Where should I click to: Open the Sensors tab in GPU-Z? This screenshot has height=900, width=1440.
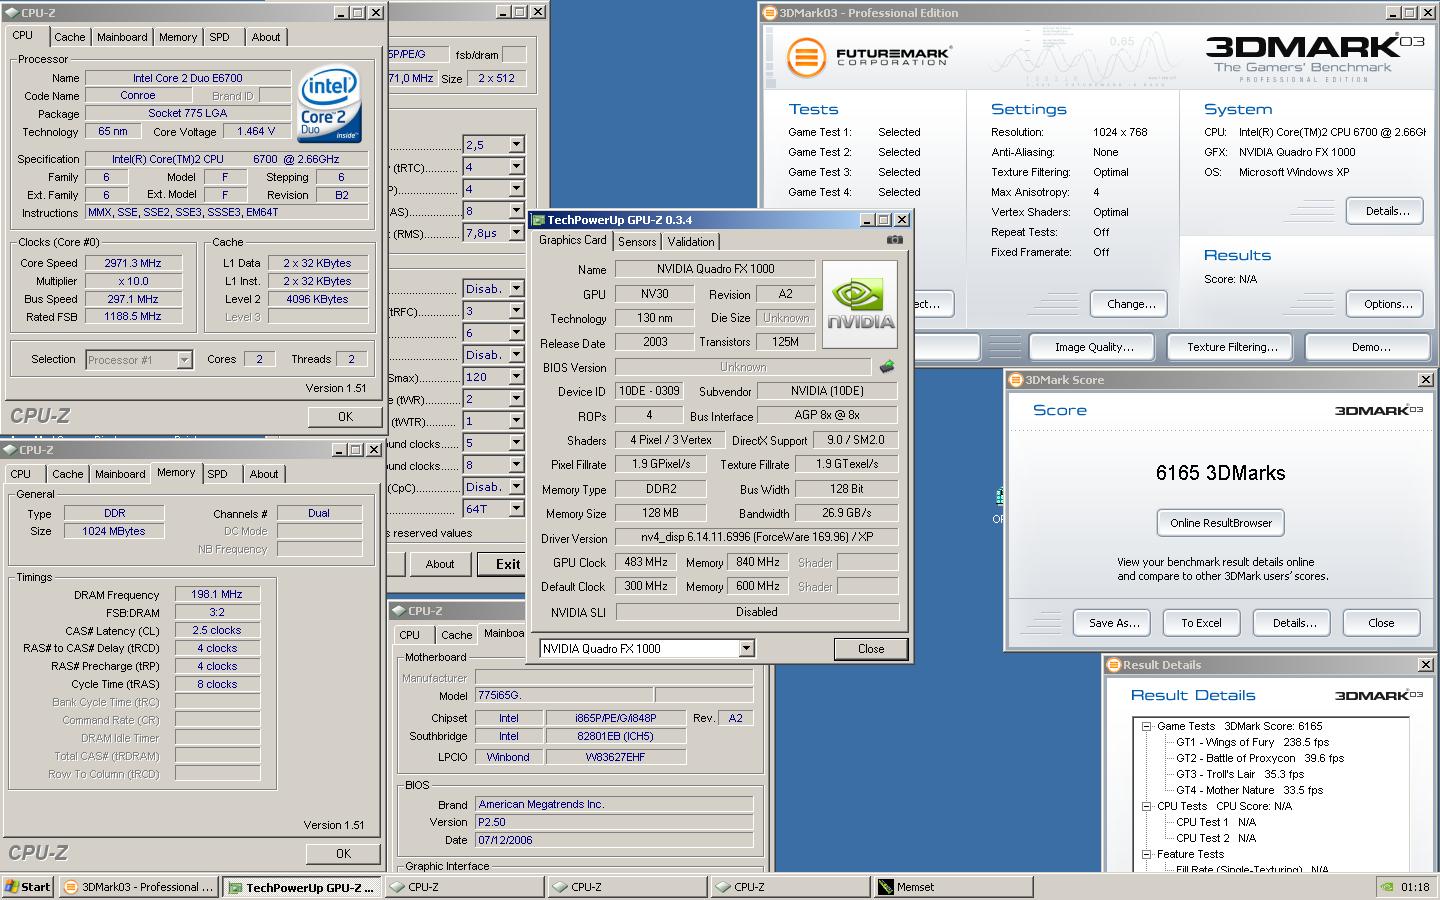637,242
